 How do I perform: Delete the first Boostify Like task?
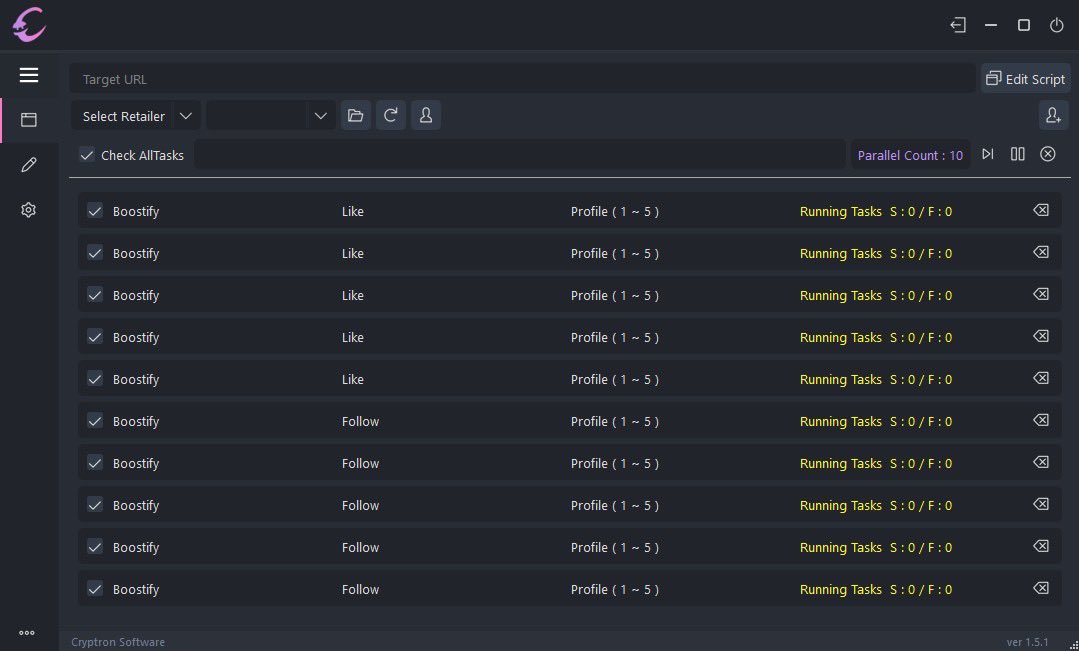tap(1041, 211)
